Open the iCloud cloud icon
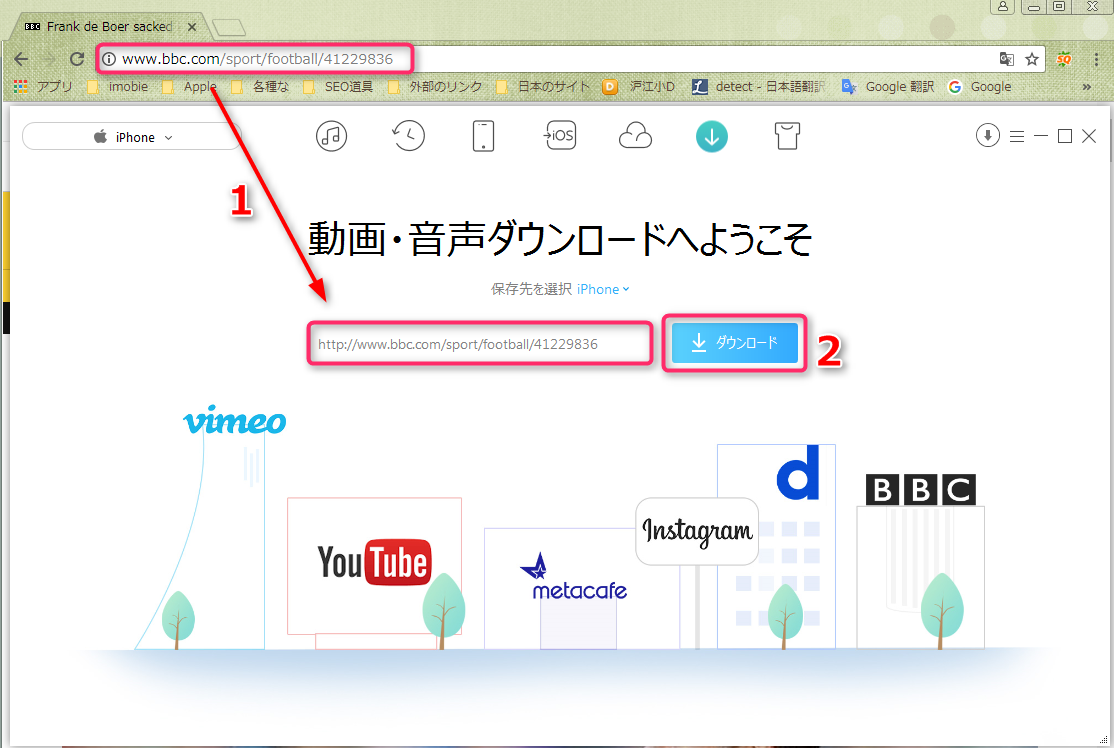This screenshot has width=1114, height=748. (635, 136)
